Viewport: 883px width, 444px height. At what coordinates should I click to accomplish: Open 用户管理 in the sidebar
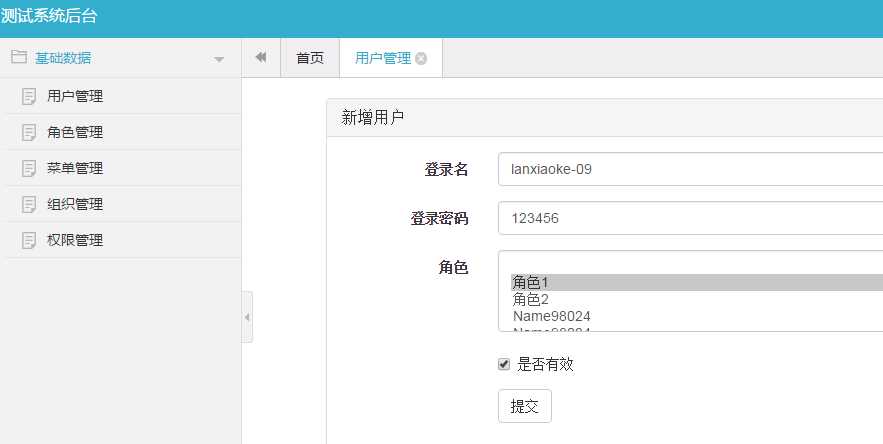click(75, 96)
